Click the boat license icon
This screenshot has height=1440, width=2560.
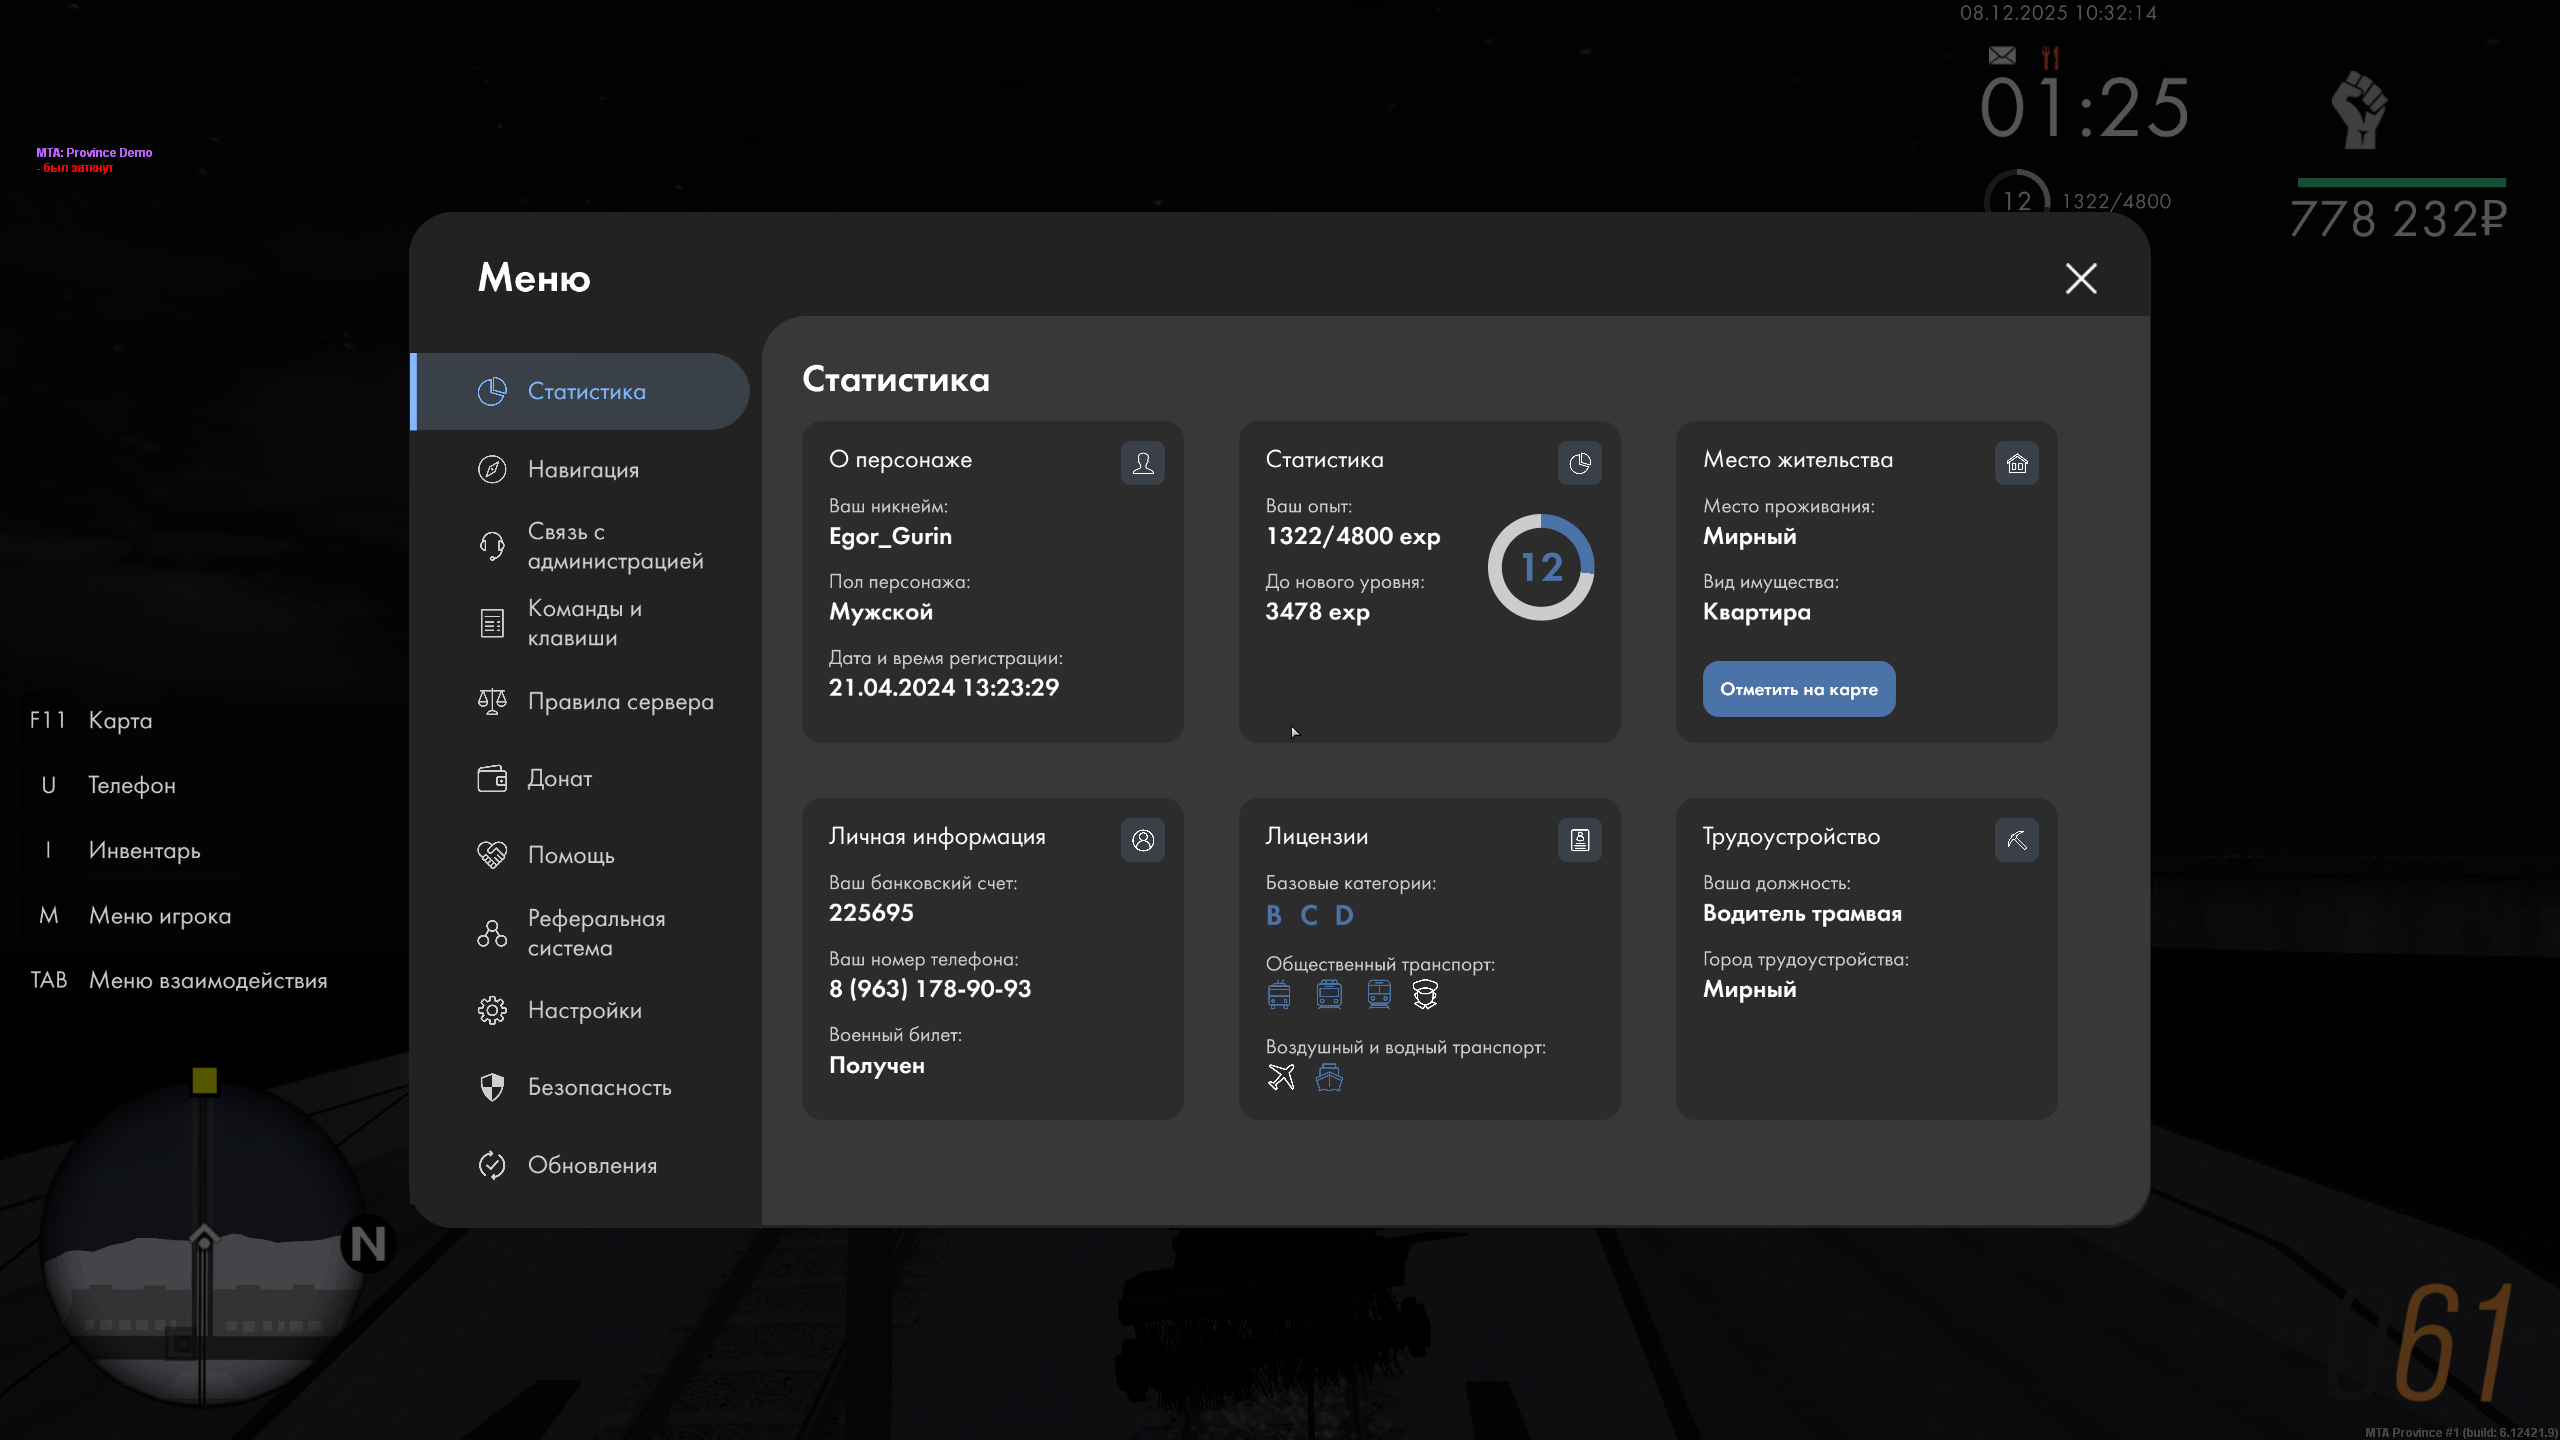(x=1329, y=1077)
